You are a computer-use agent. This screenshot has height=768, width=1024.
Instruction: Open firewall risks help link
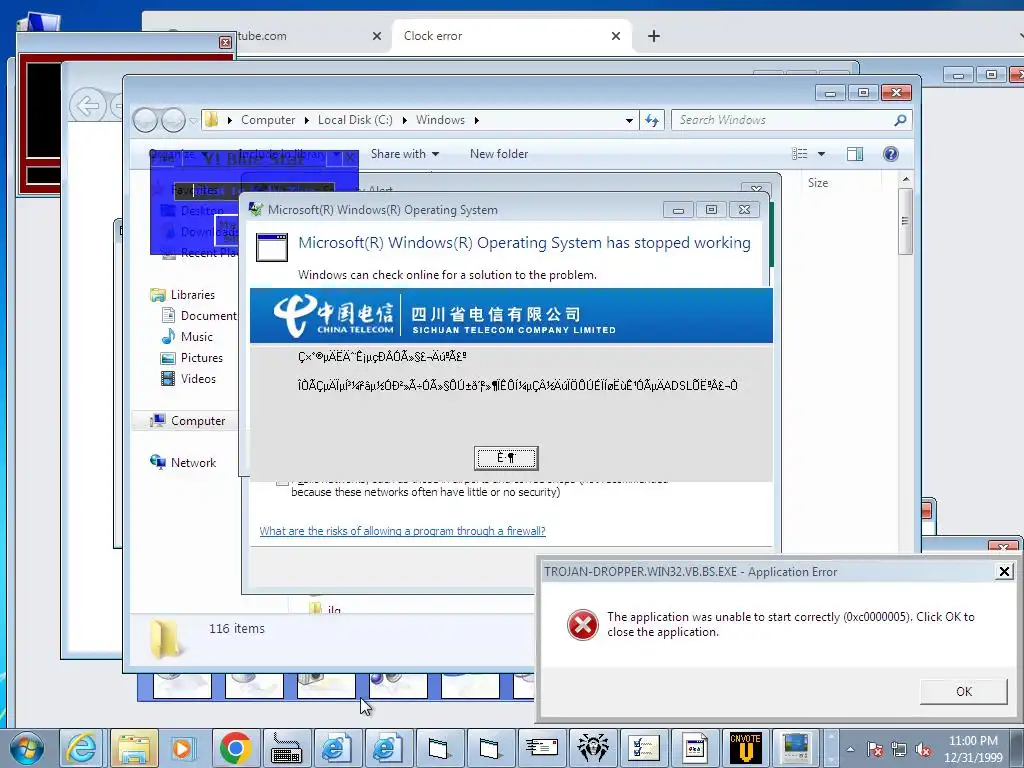click(402, 531)
